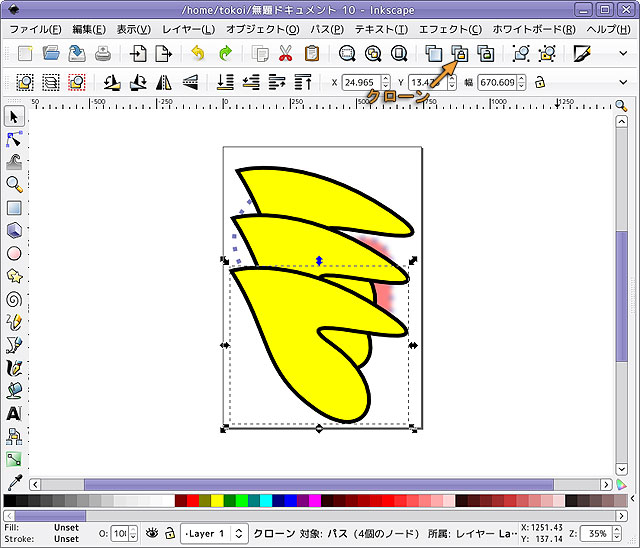The height and width of the screenshot is (548, 640).
Task: Click the Cut scissors icon
Action: (285, 53)
